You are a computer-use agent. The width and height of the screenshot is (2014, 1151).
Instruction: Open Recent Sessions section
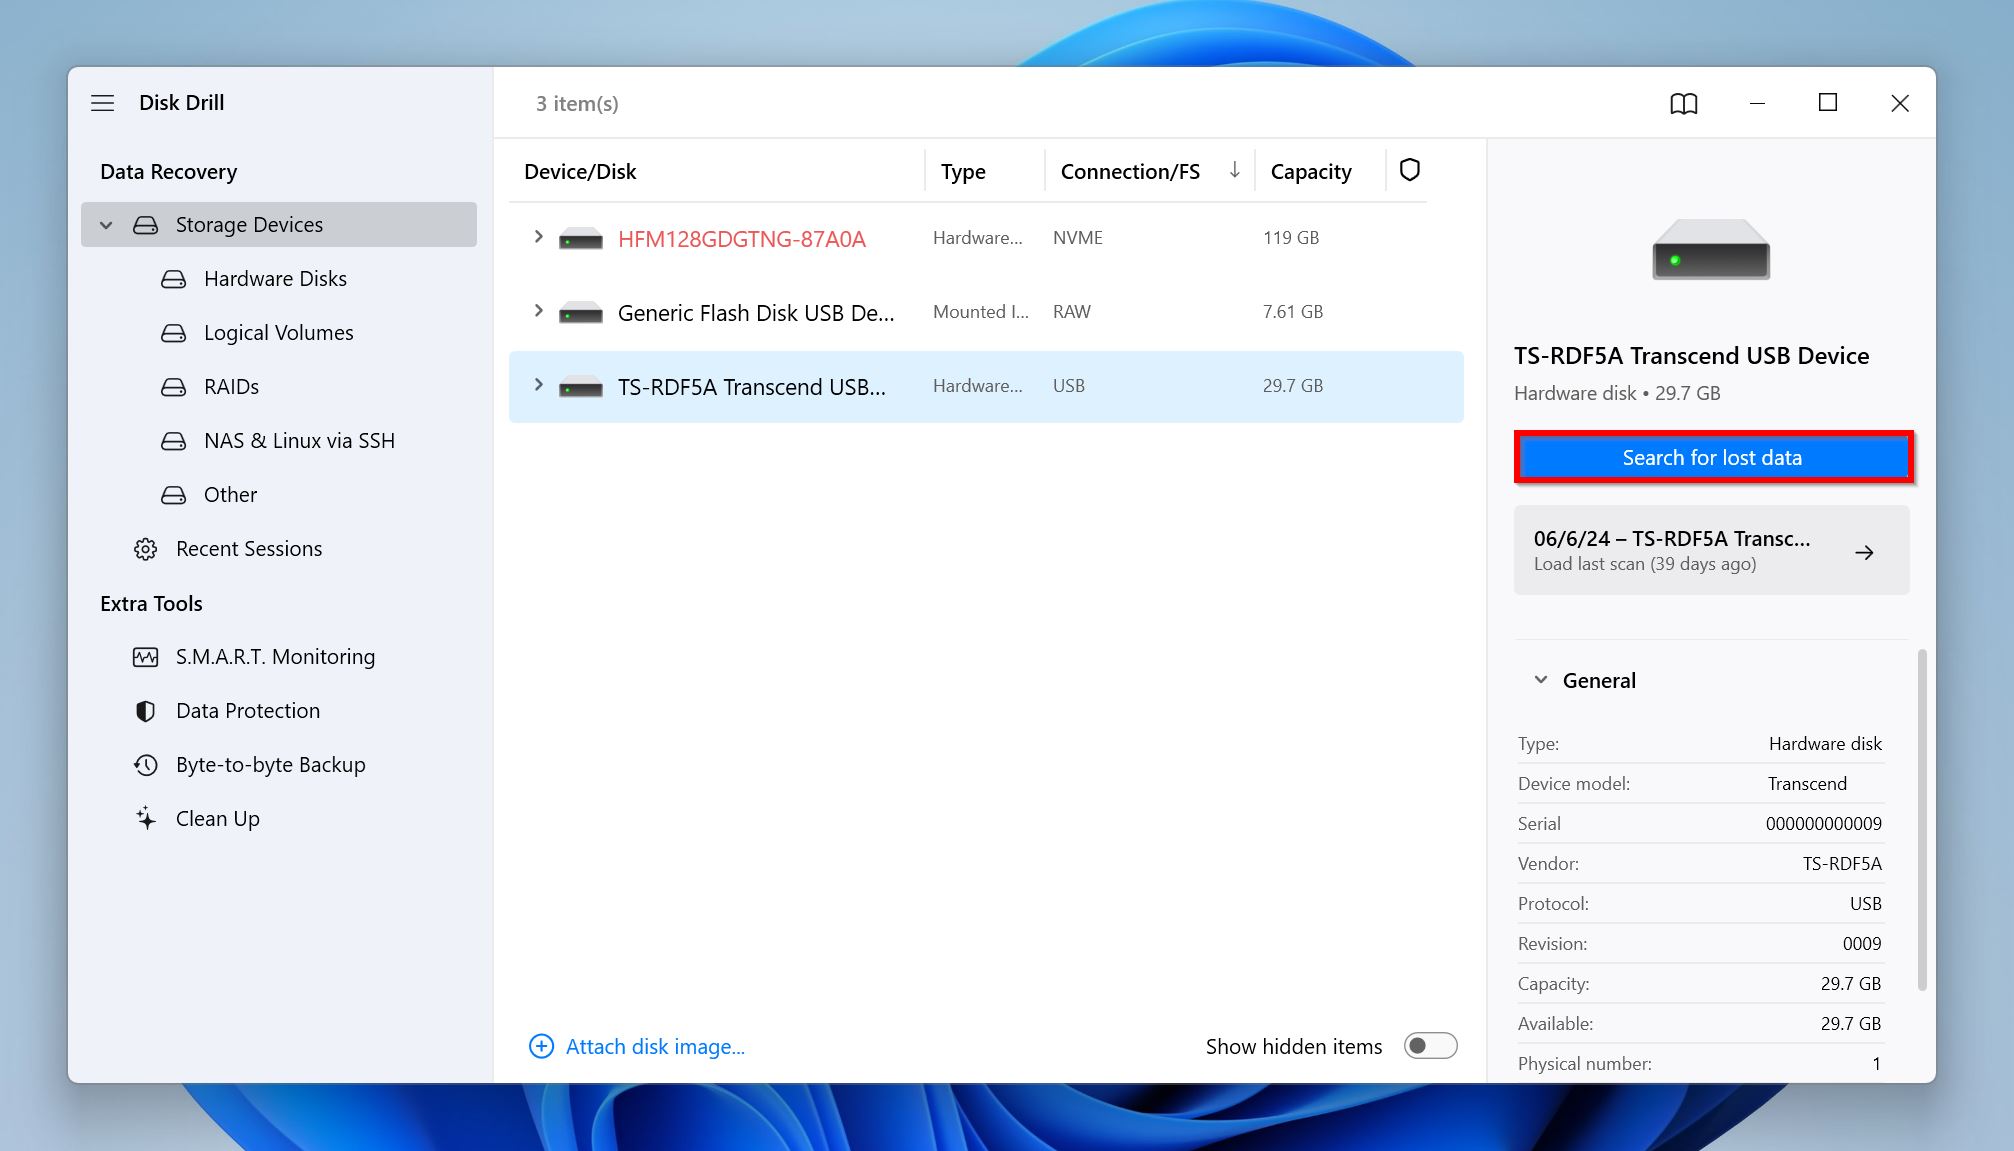(x=249, y=546)
